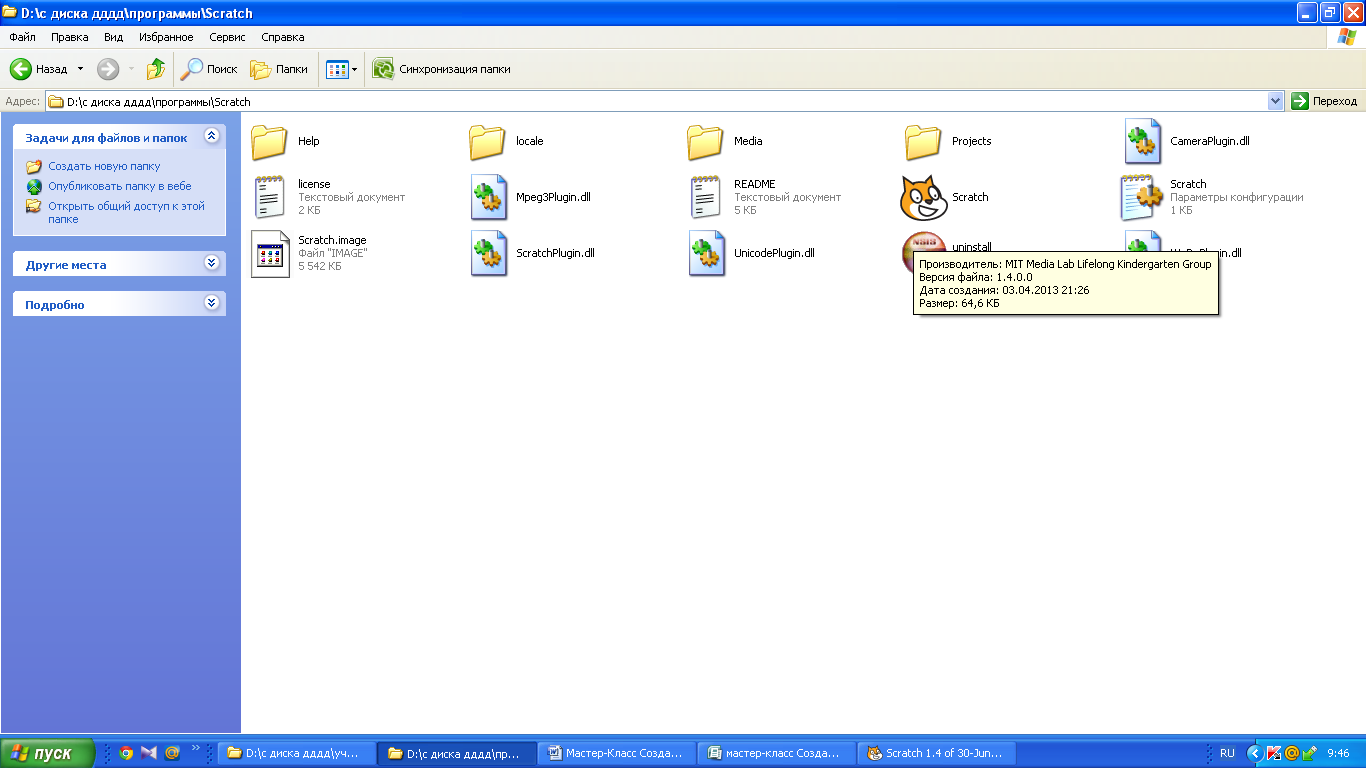
Task: Select the license text document icon
Action: point(270,198)
